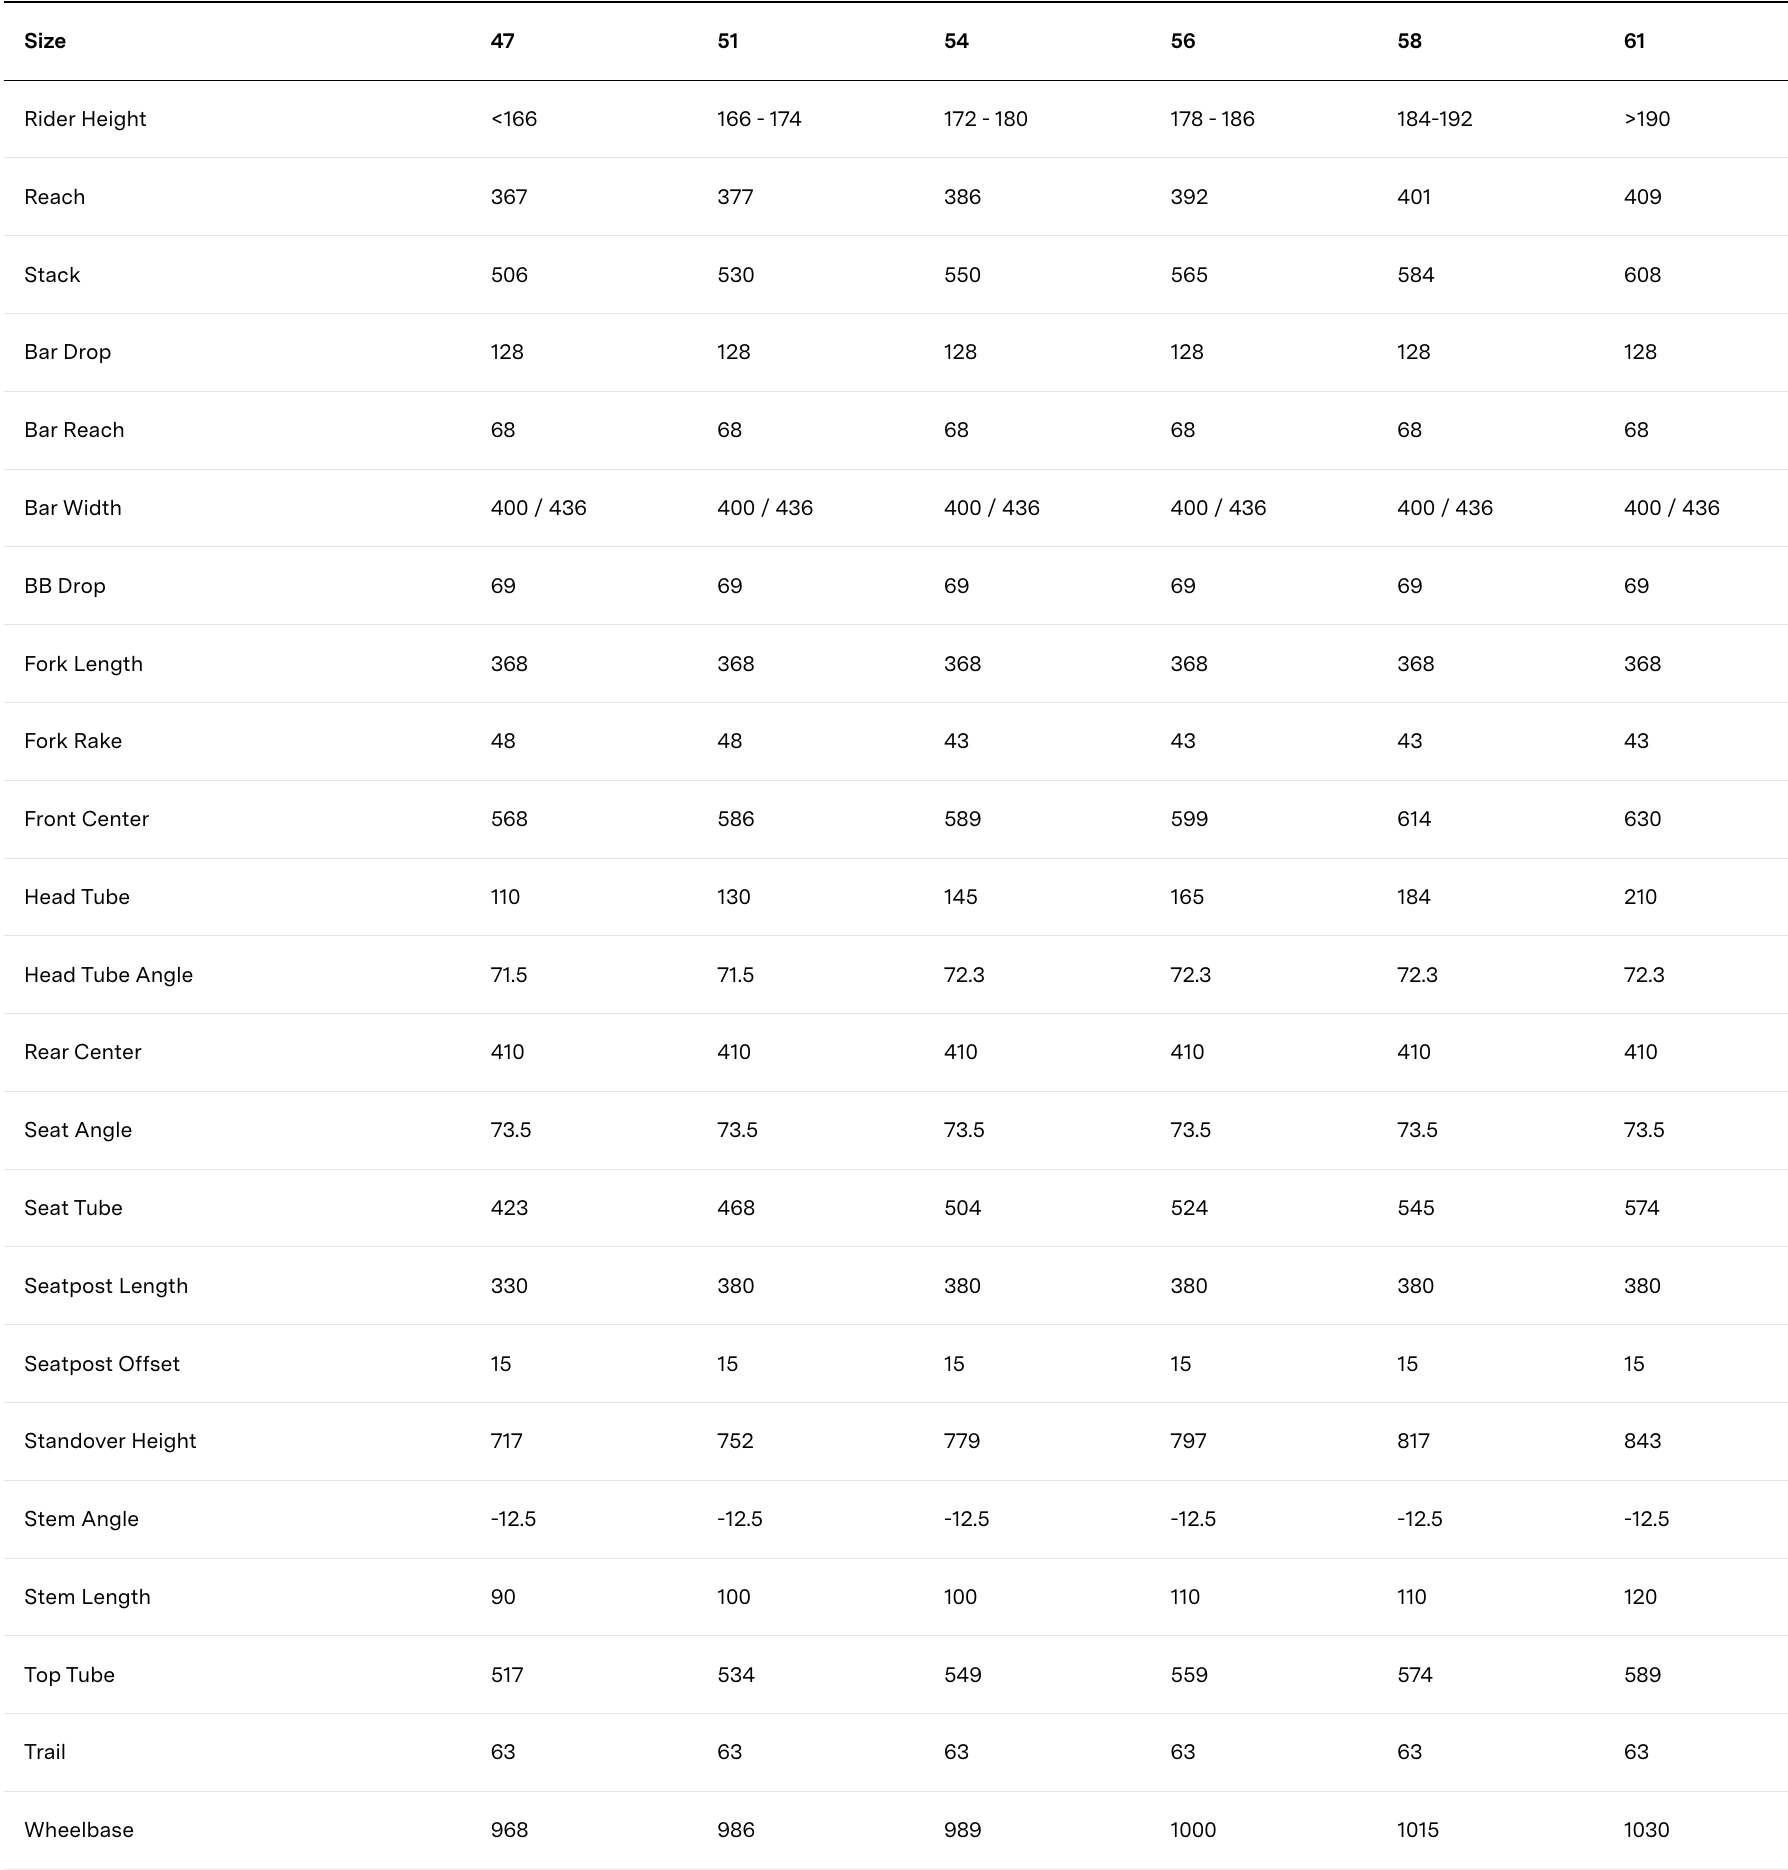Click the Head Tube Angle row label
Image resolution: width=1788 pixels, height=1870 pixels.
tap(108, 975)
